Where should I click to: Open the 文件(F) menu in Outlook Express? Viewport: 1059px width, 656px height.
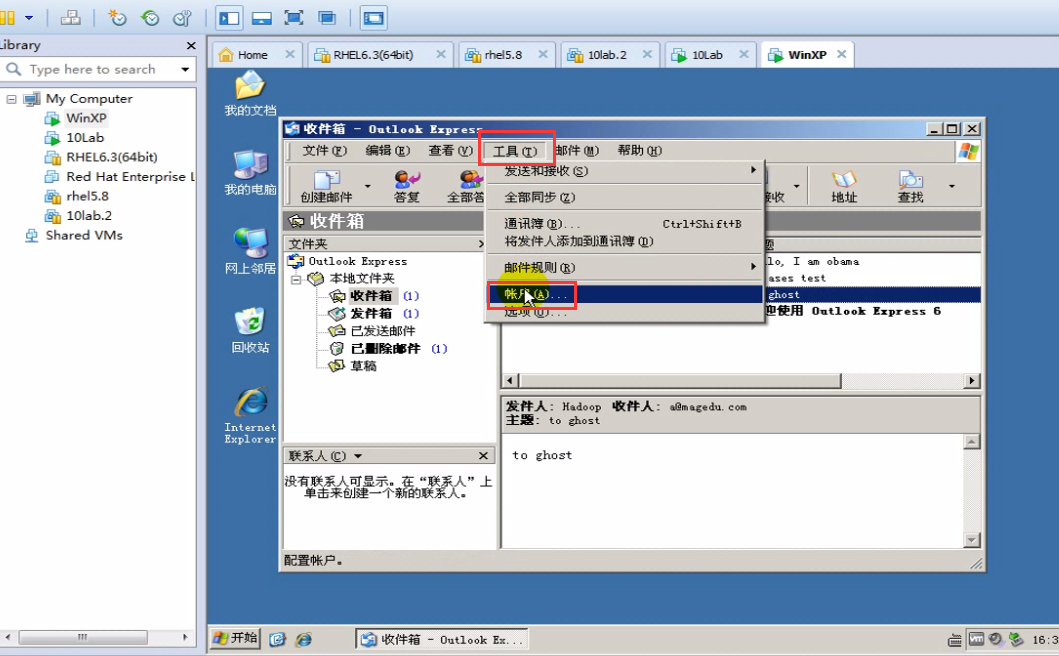pyautogui.click(x=325, y=151)
